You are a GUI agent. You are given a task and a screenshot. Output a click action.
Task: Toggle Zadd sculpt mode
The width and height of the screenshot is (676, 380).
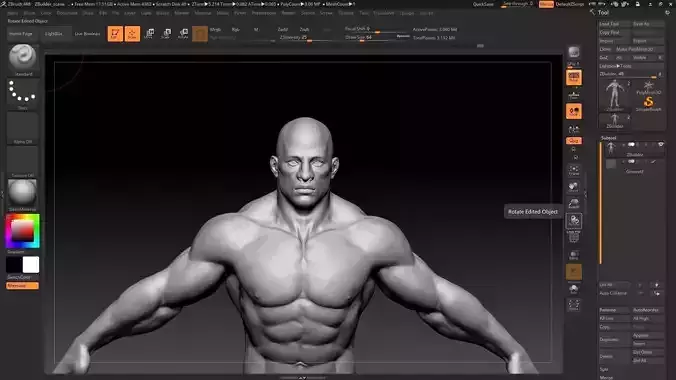click(283, 29)
